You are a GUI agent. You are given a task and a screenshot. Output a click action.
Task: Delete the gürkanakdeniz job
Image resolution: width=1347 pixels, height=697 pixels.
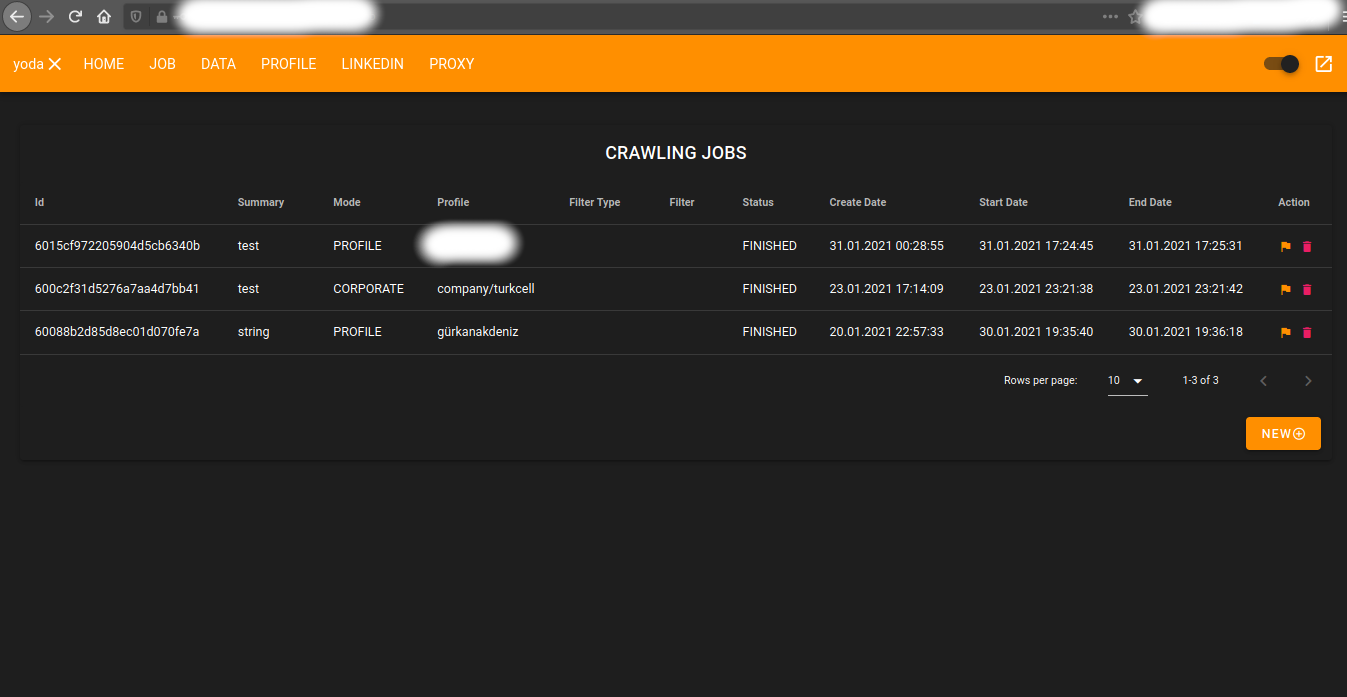[1307, 333]
